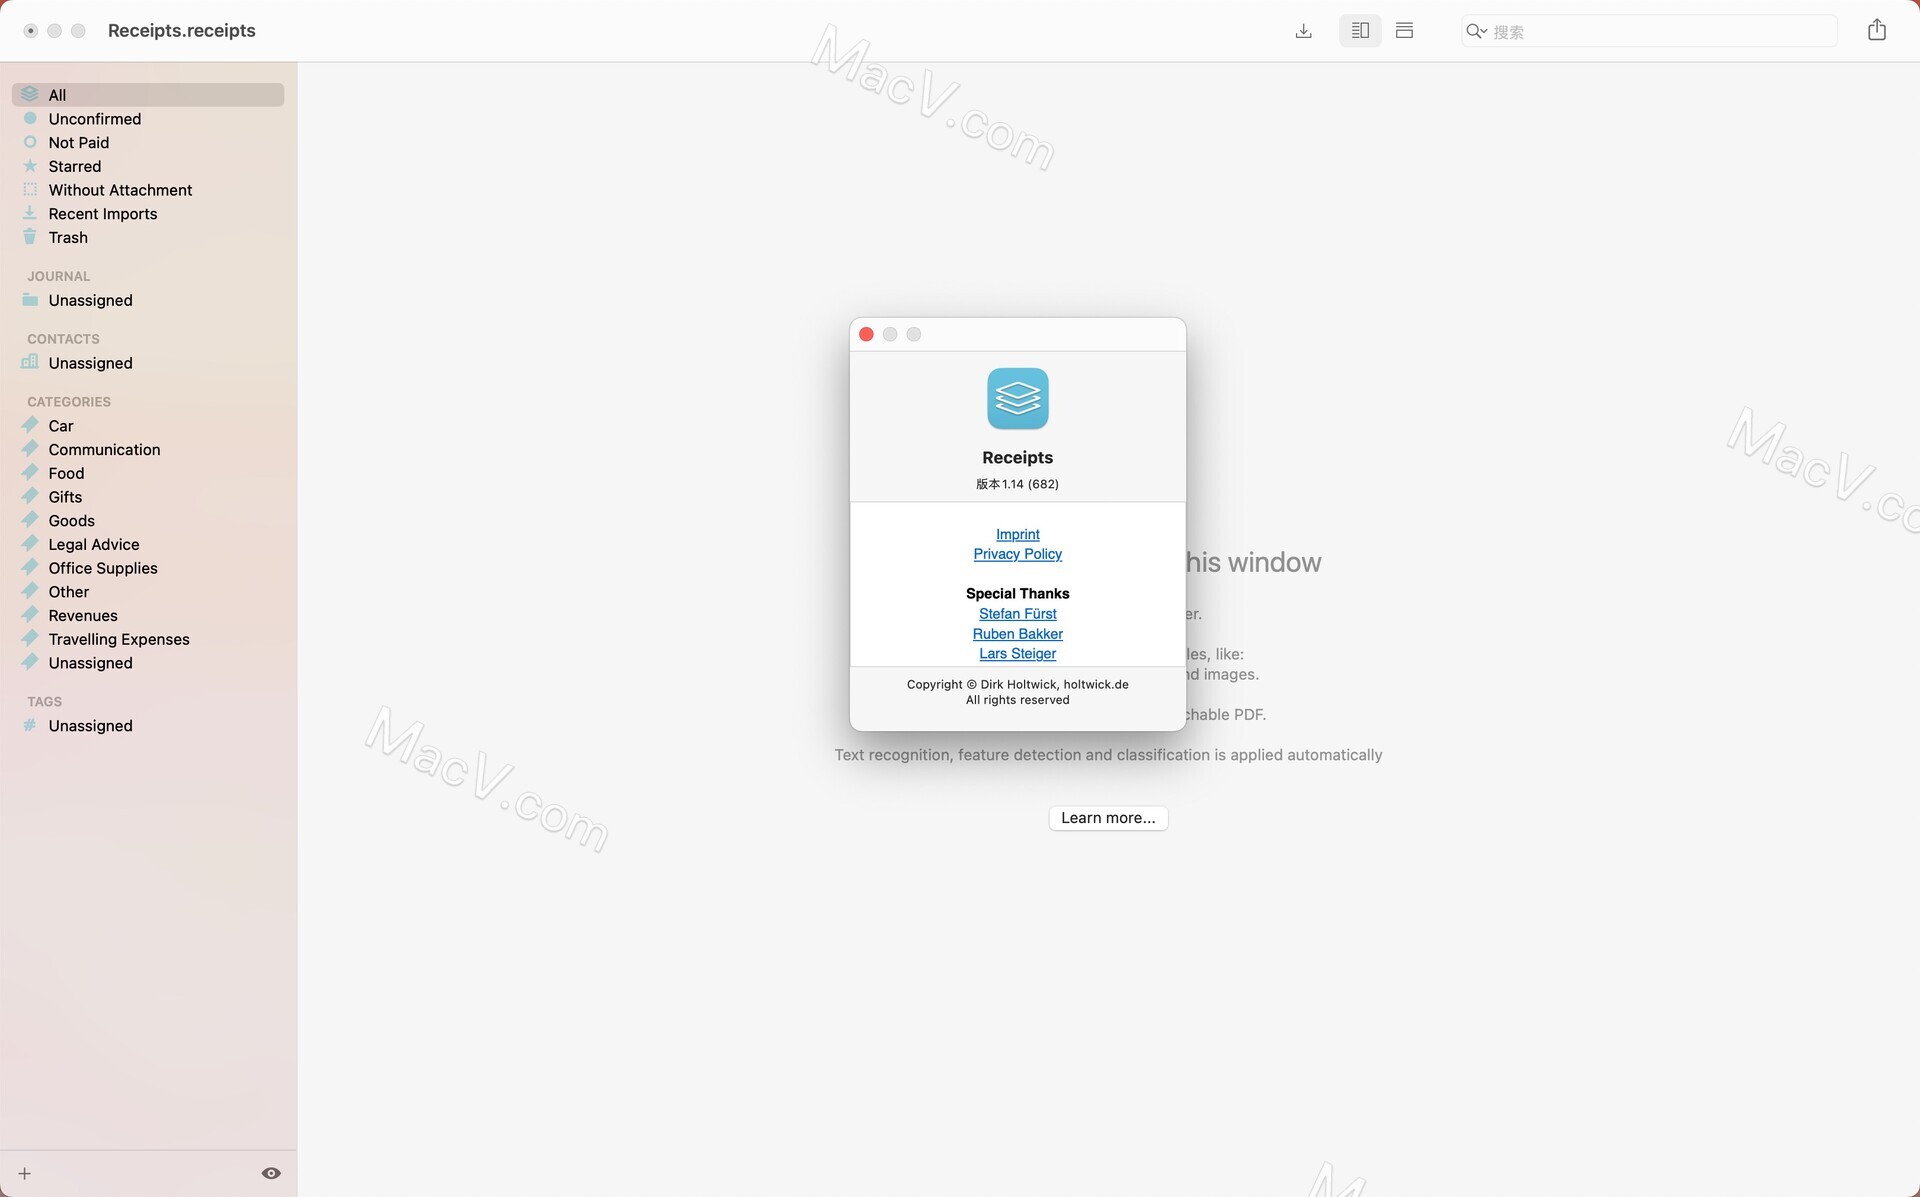Click the Receipts app icon in dialog
1920x1197 pixels.
pyautogui.click(x=1017, y=399)
